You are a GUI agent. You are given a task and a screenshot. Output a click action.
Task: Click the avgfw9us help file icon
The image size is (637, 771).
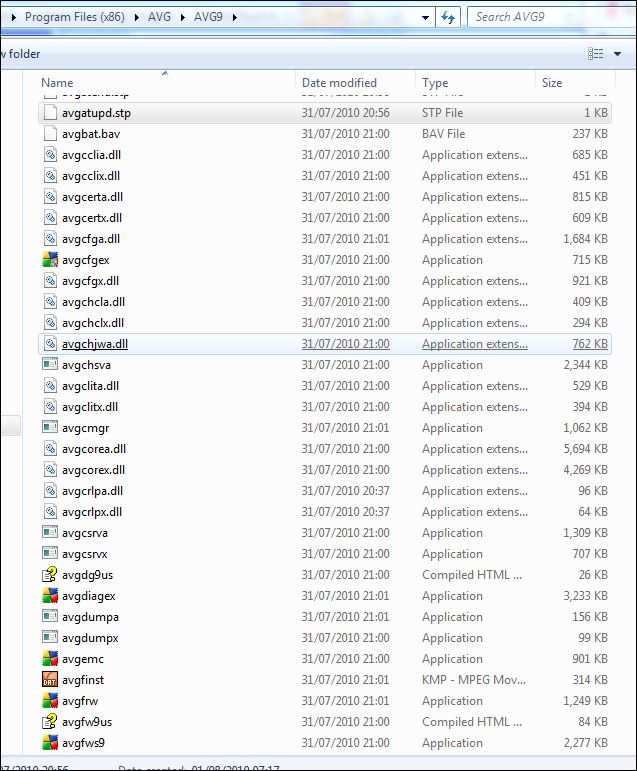coord(50,722)
